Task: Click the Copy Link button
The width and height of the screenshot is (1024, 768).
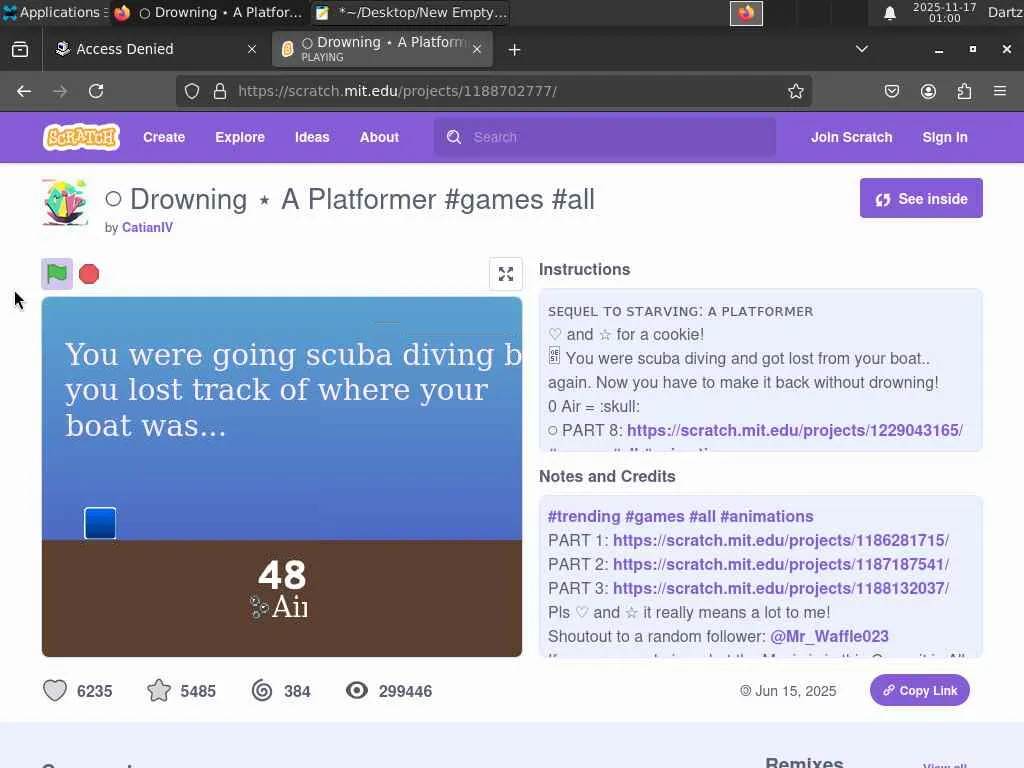Action: (x=920, y=690)
